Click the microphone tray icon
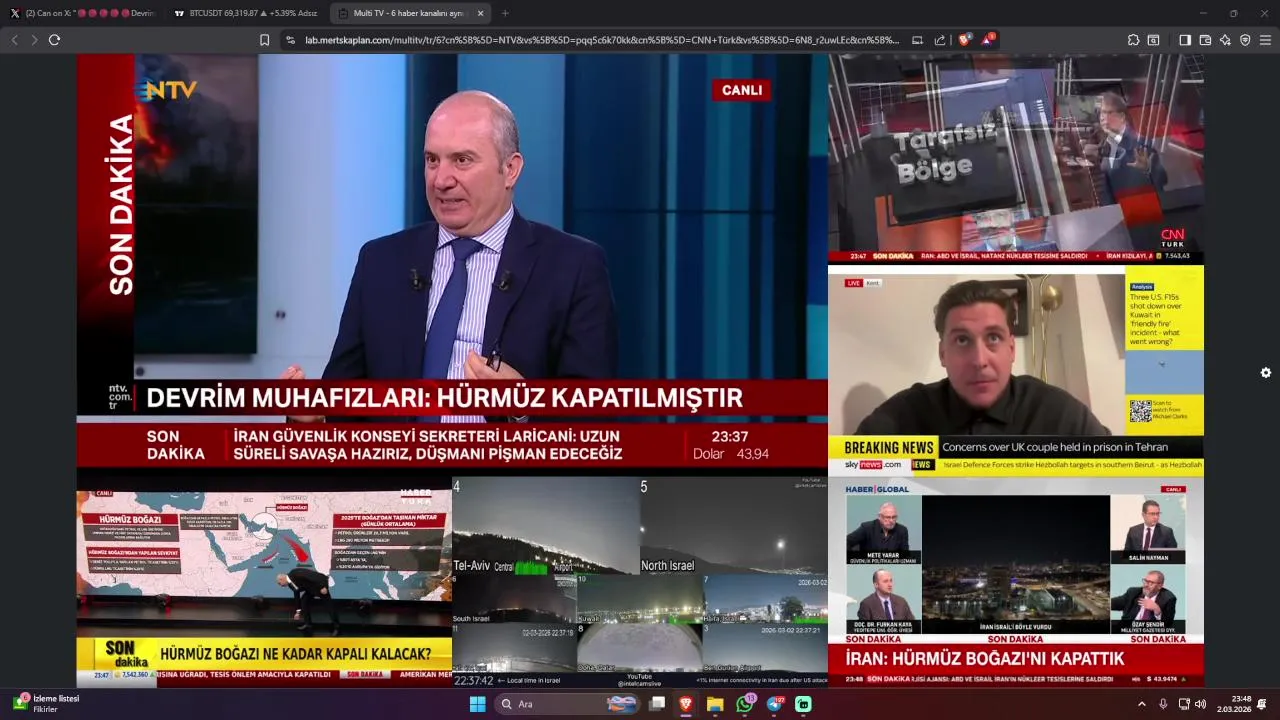This screenshot has width=1280, height=720. pyautogui.click(x=1163, y=704)
